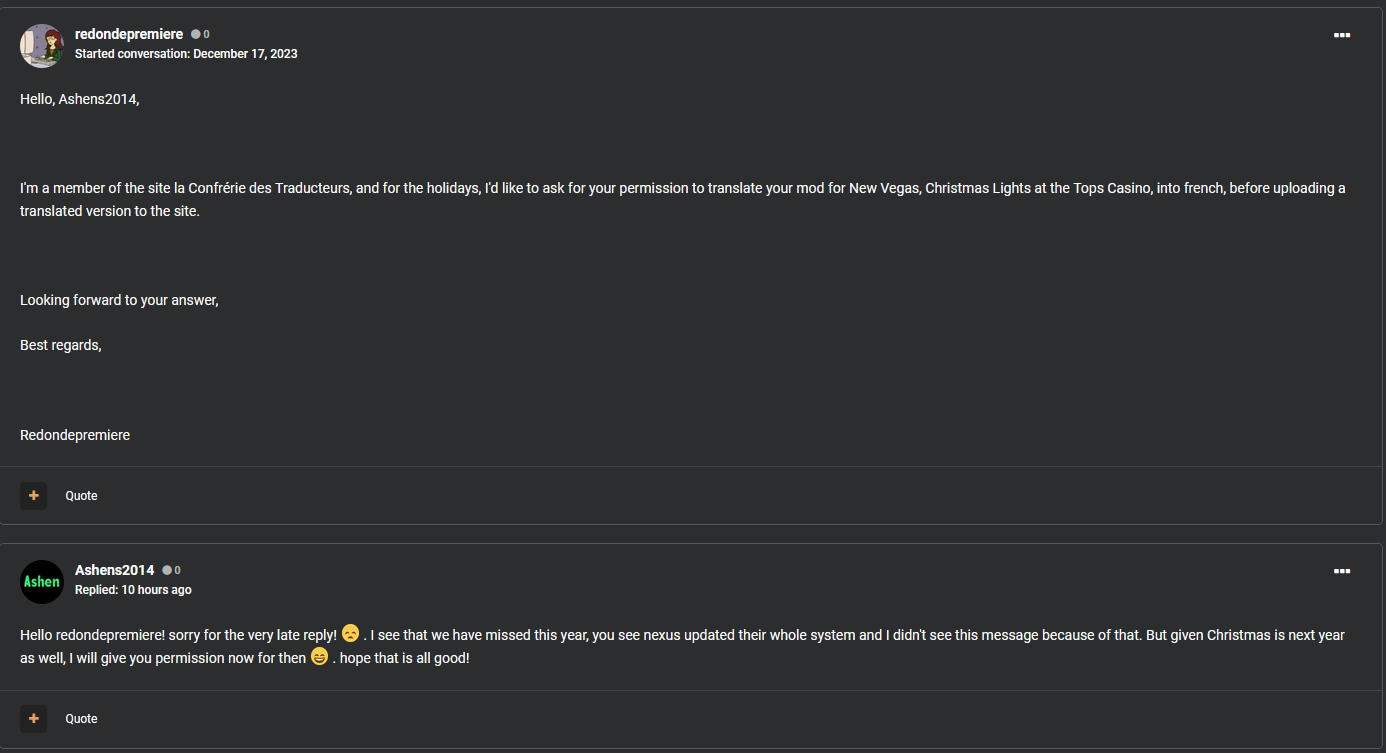The image size is (1386, 753).
Task: Click the December 17, 2023 start date
Action: click(x=245, y=54)
